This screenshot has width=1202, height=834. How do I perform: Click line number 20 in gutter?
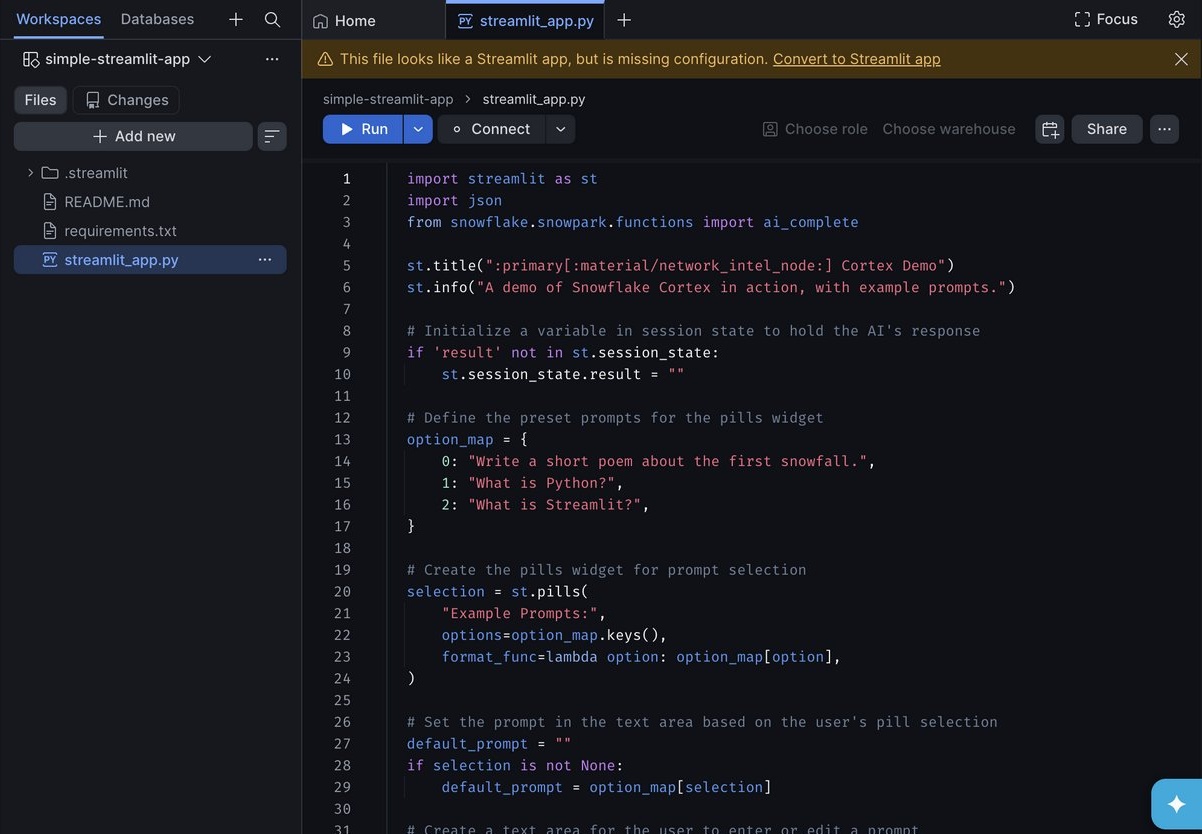coord(343,592)
